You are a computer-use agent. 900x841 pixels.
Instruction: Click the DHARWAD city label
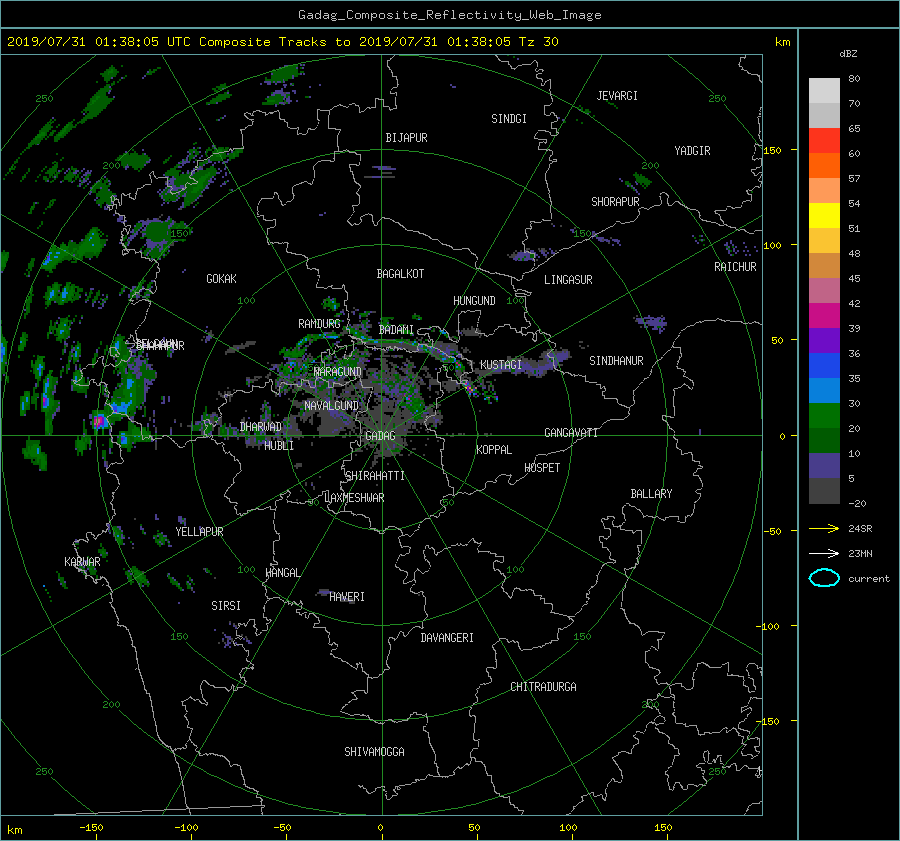click(x=261, y=427)
